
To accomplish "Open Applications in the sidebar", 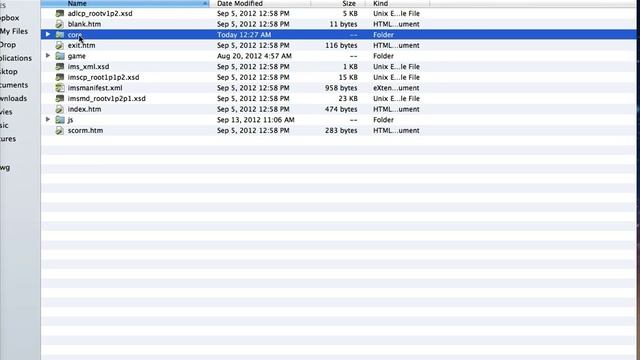I will coord(16,58).
